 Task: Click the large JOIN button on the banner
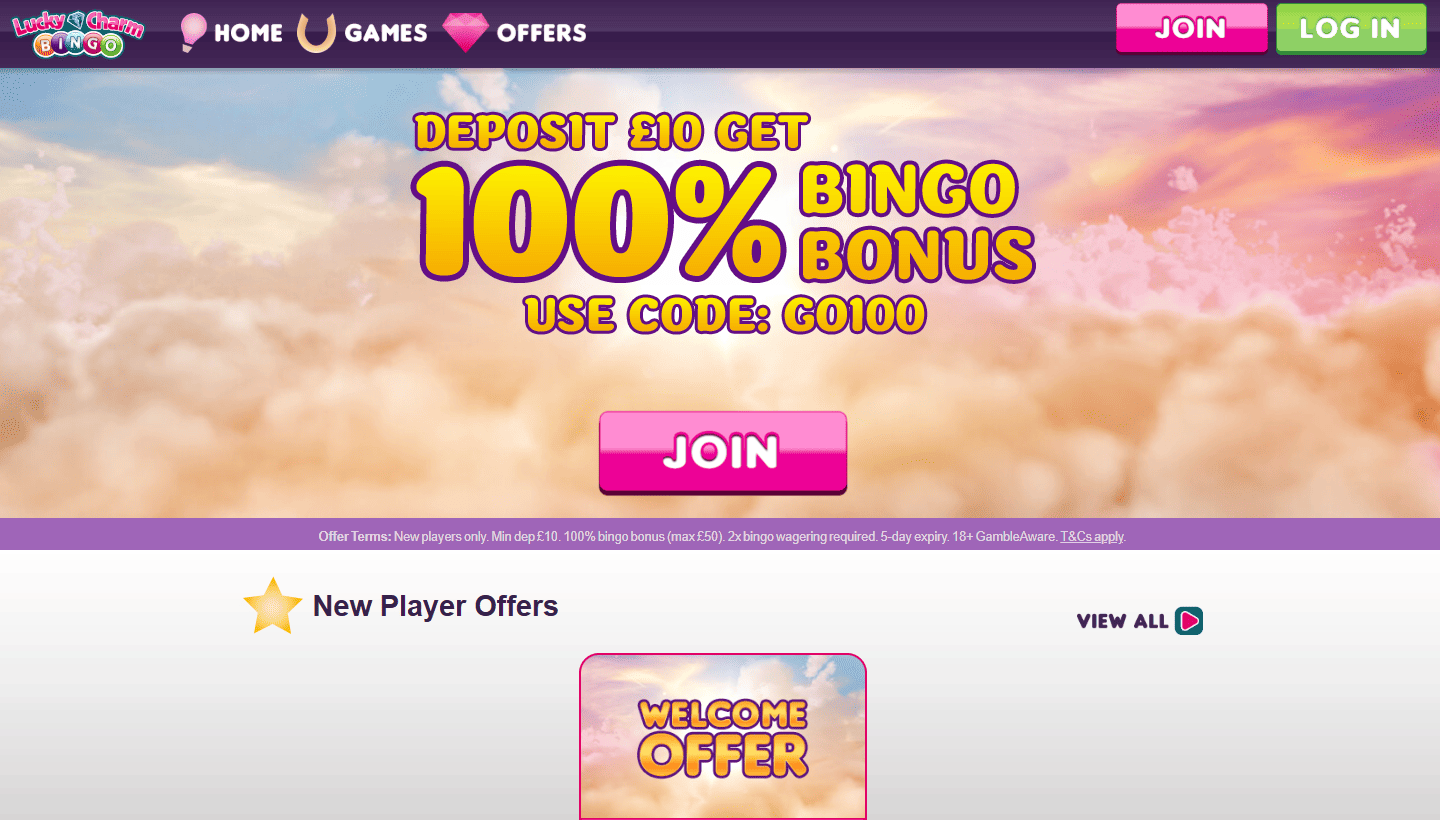(723, 452)
